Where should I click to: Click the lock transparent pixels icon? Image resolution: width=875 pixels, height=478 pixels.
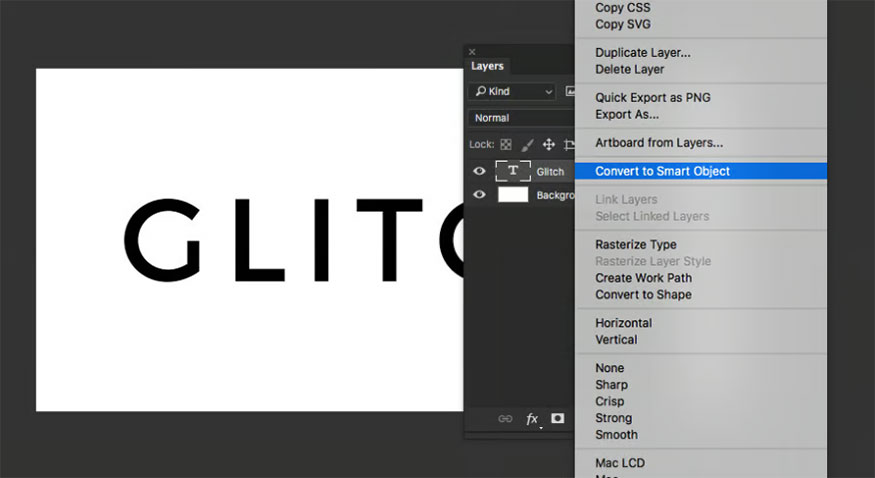tap(506, 145)
